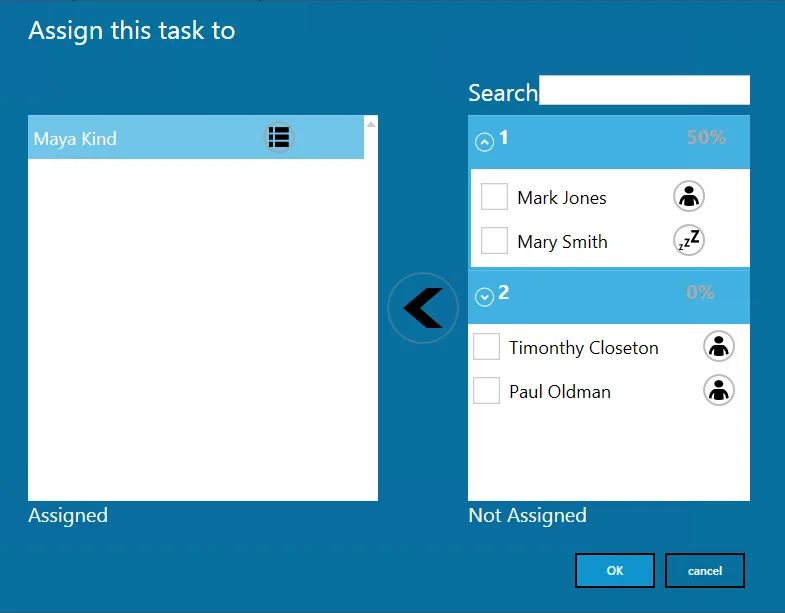
Task: Click the 0% value on group 2 header
Action: point(700,292)
